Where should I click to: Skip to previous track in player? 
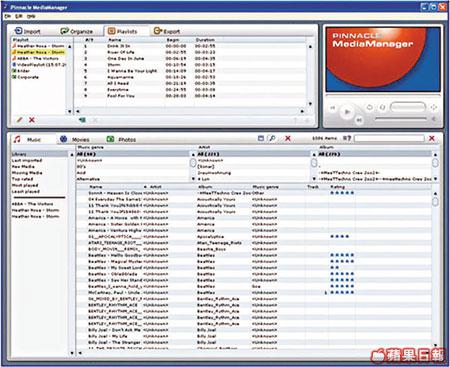click(332, 107)
